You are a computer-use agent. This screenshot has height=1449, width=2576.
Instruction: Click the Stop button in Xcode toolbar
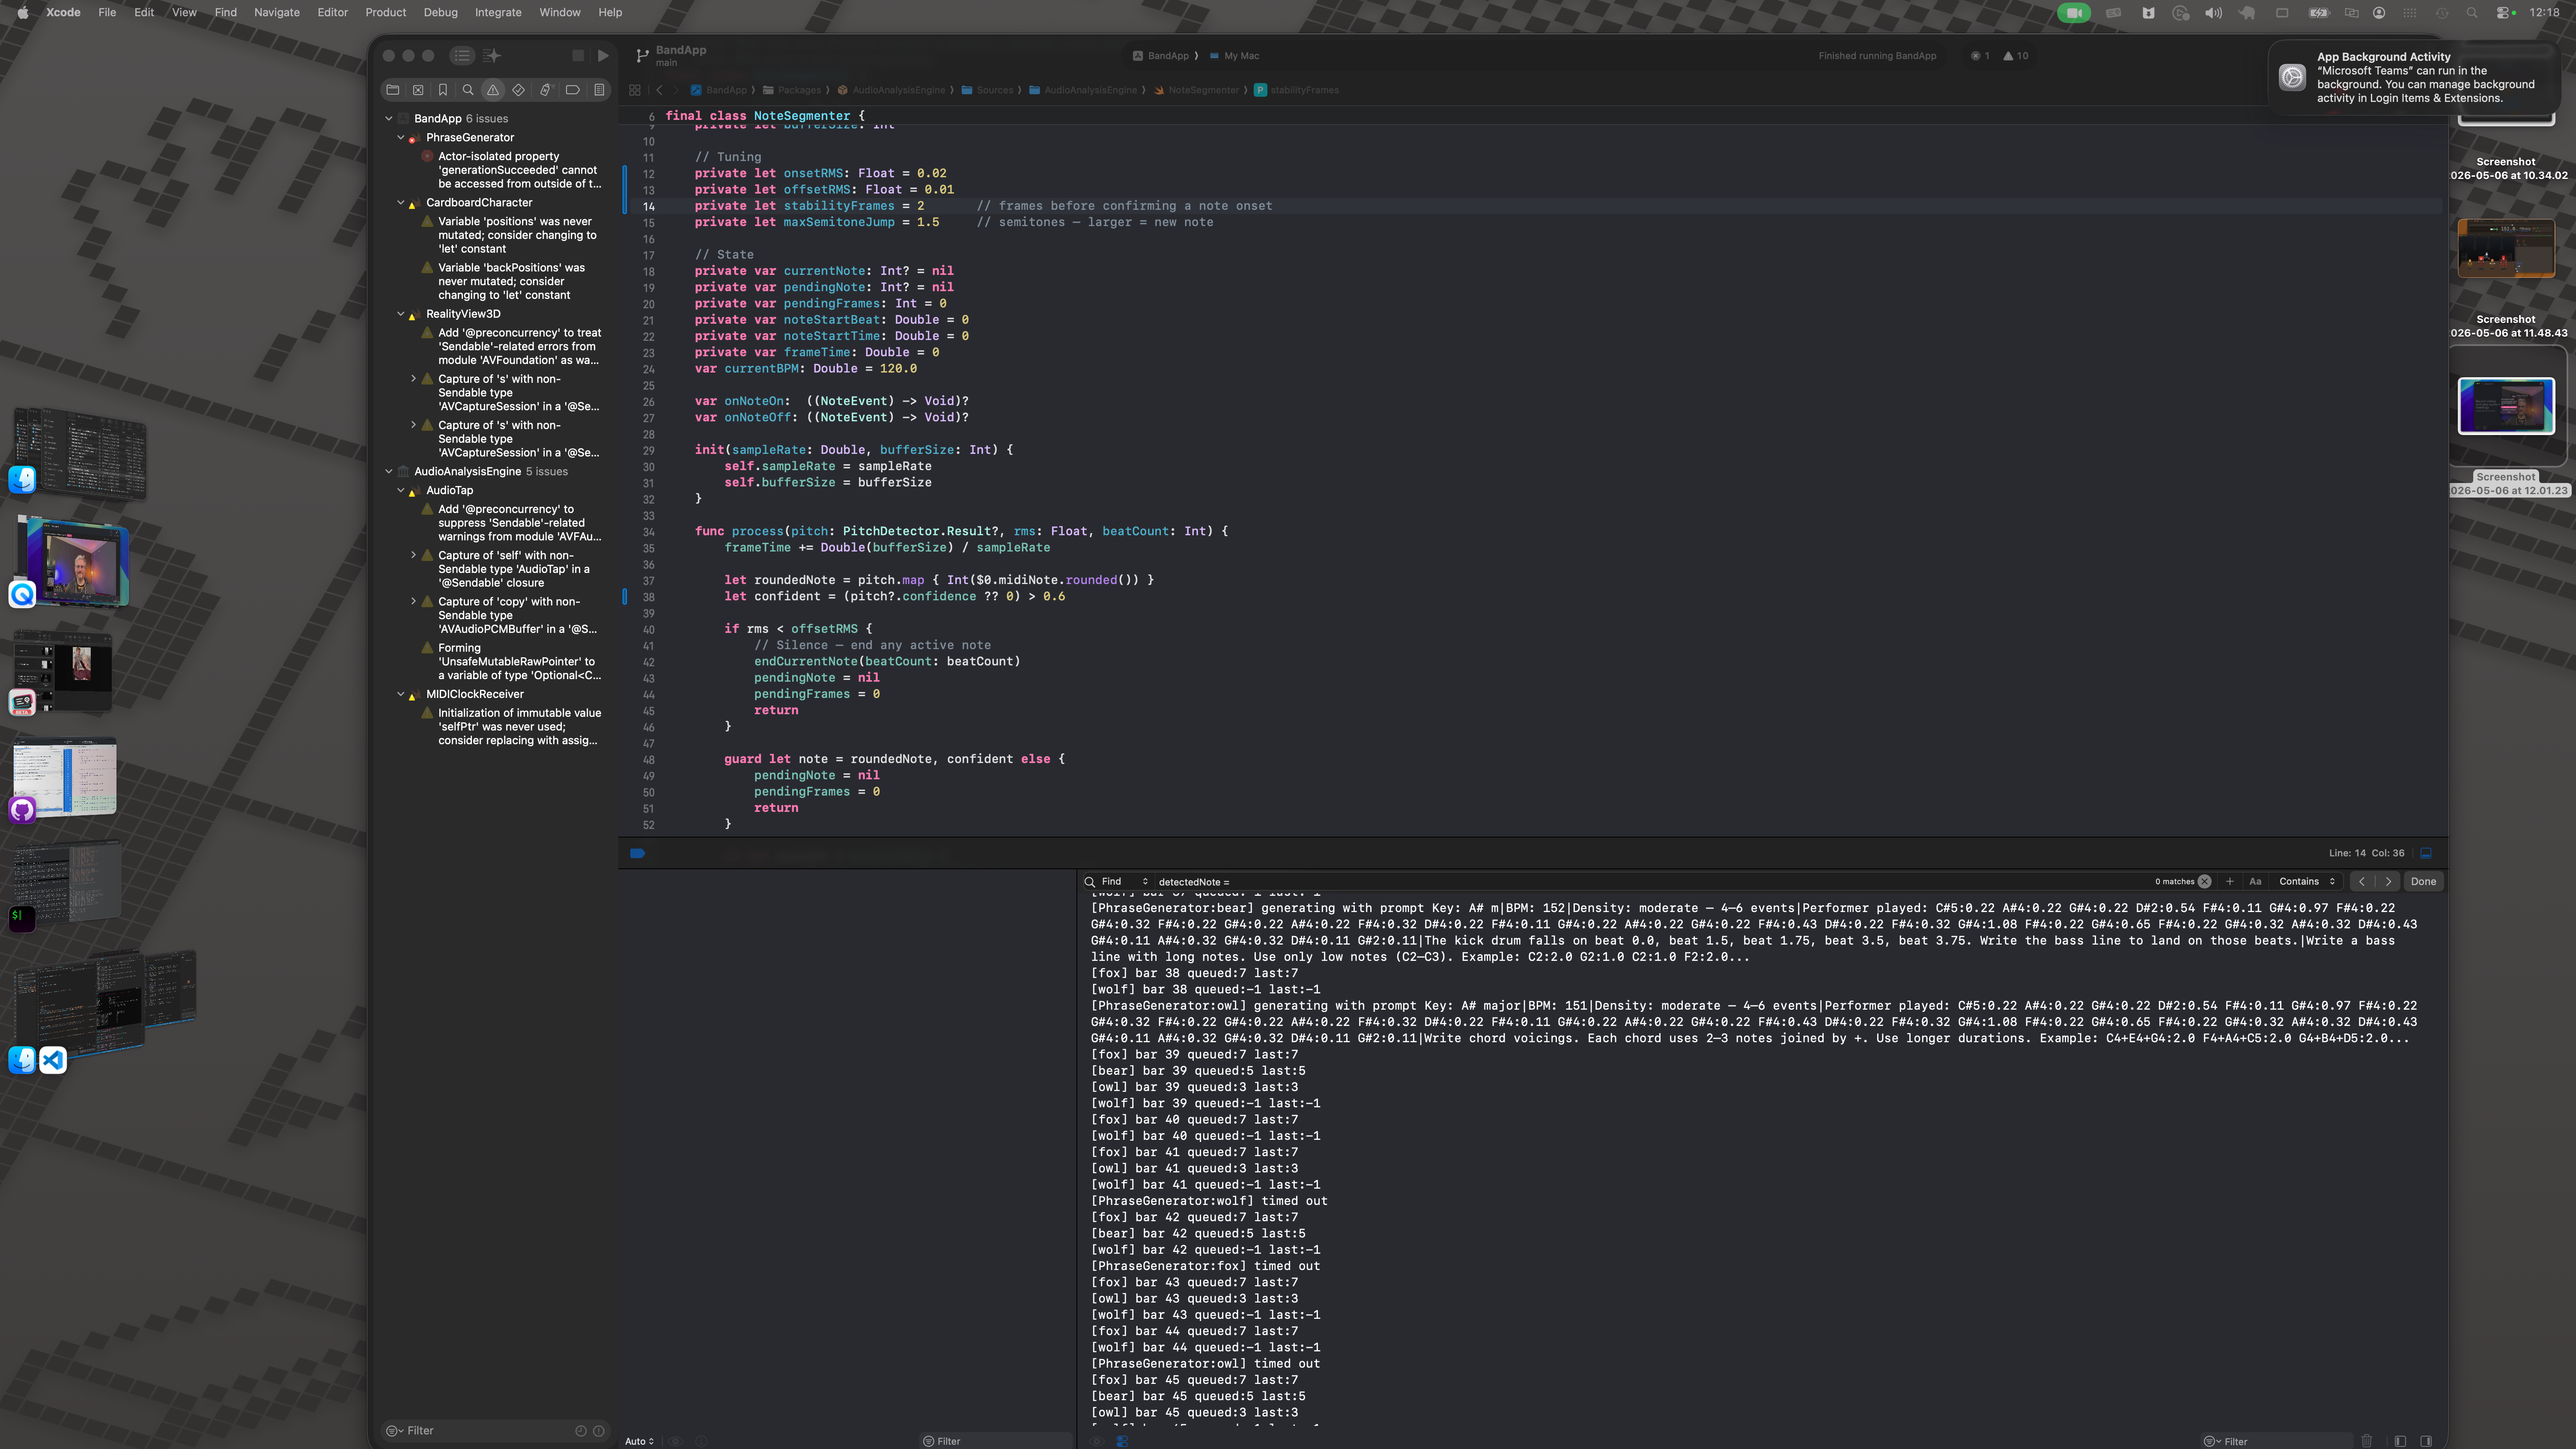578,56
